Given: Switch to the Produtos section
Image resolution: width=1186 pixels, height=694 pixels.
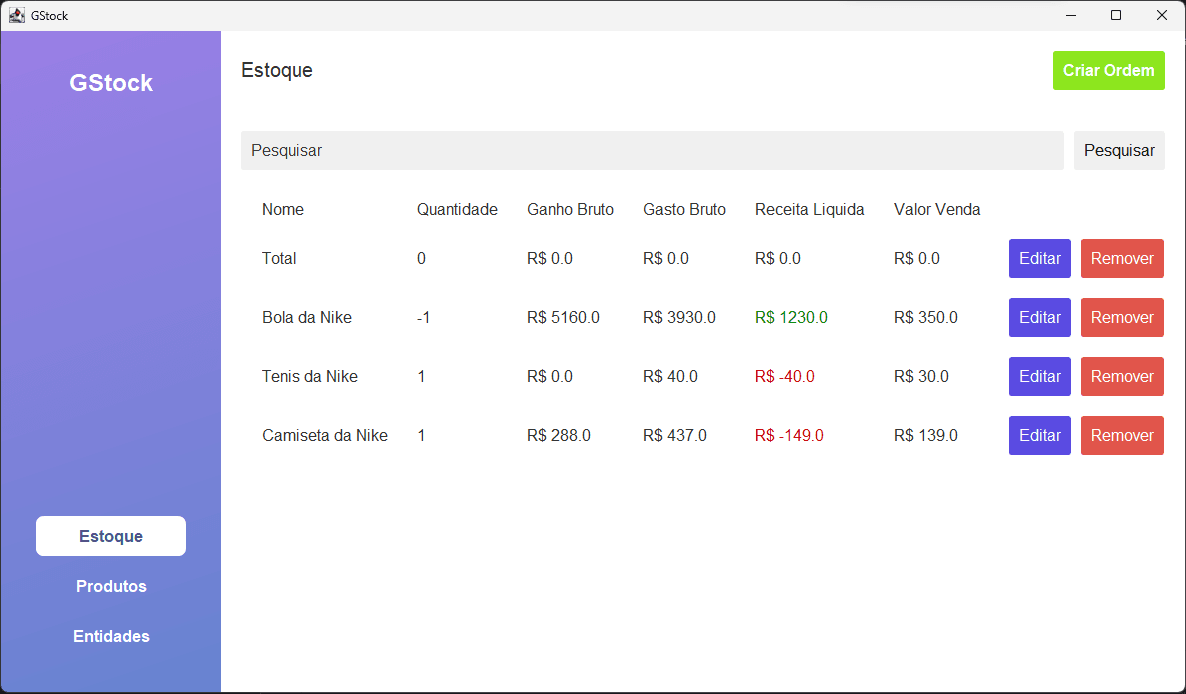Looking at the screenshot, I should click(x=111, y=586).
